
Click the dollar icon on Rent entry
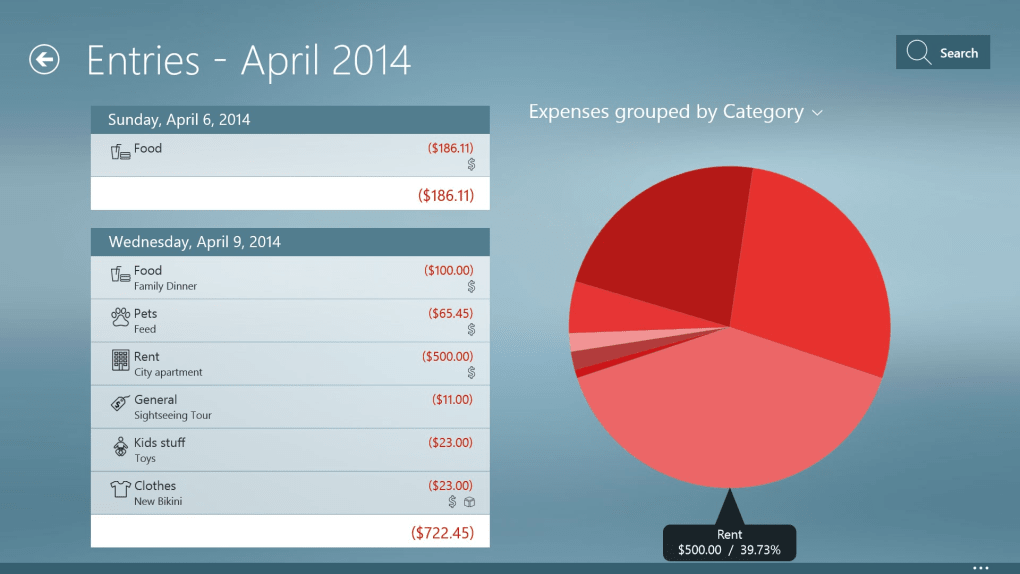click(x=471, y=373)
